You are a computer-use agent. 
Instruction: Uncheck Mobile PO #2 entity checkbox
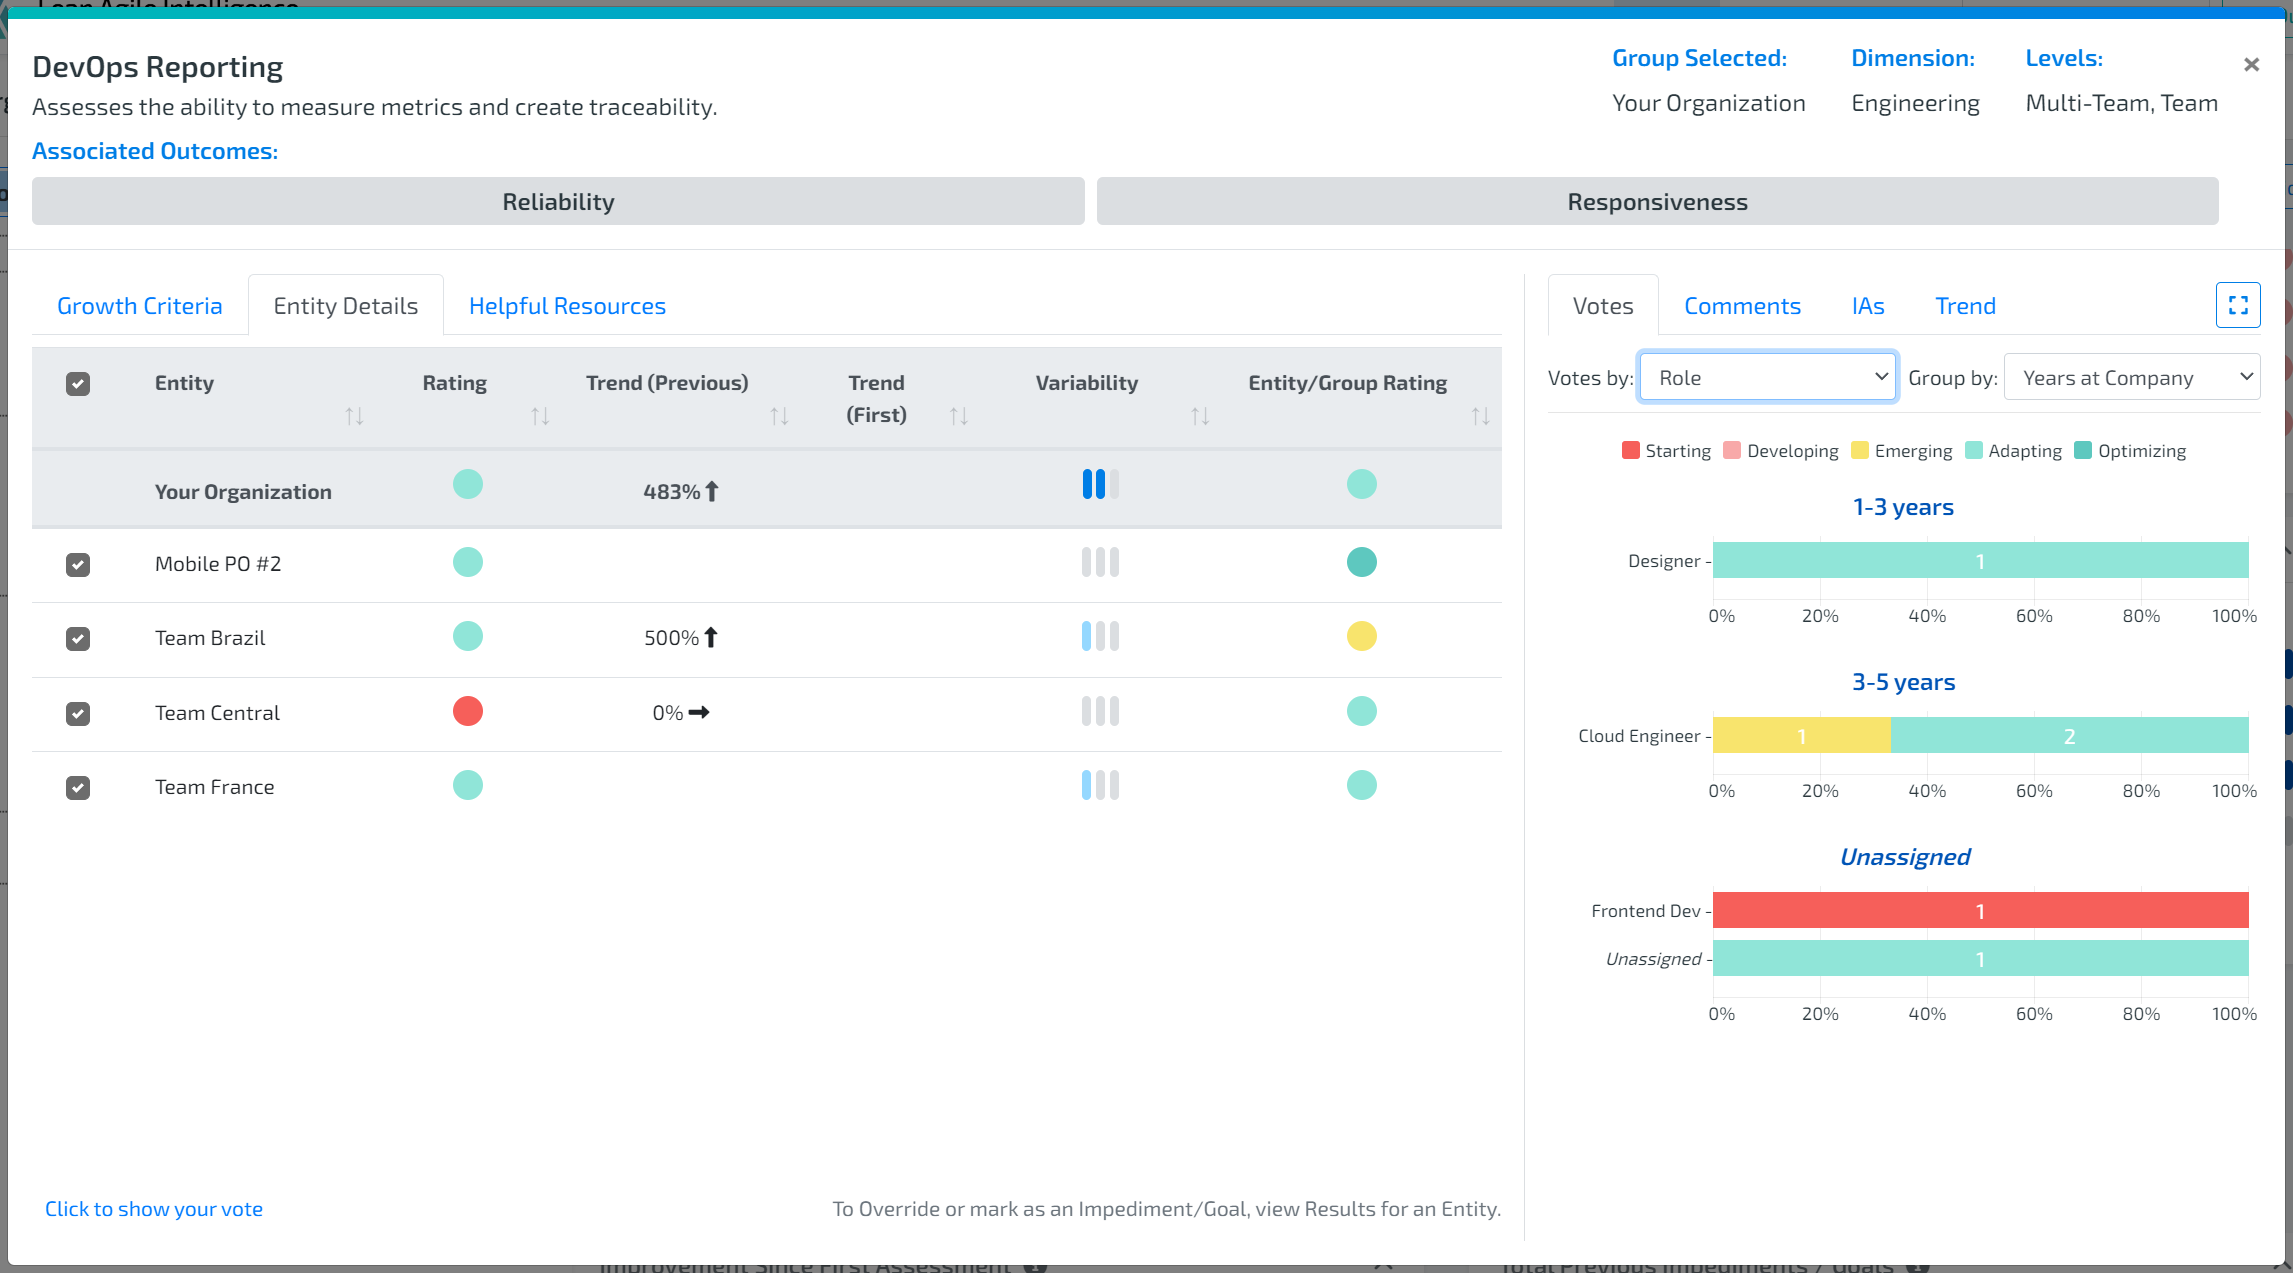point(78,563)
